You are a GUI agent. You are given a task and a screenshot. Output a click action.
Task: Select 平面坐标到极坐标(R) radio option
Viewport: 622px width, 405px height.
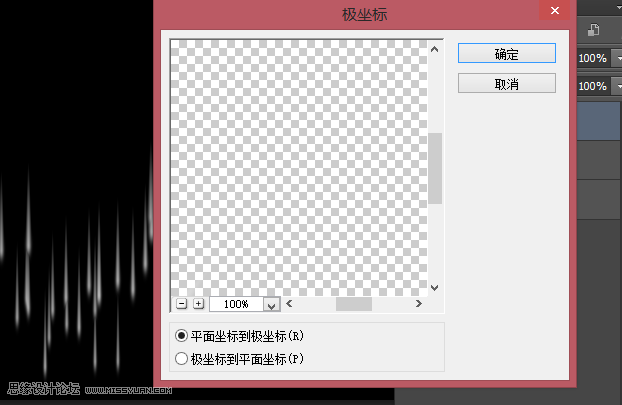click(182, 337)
